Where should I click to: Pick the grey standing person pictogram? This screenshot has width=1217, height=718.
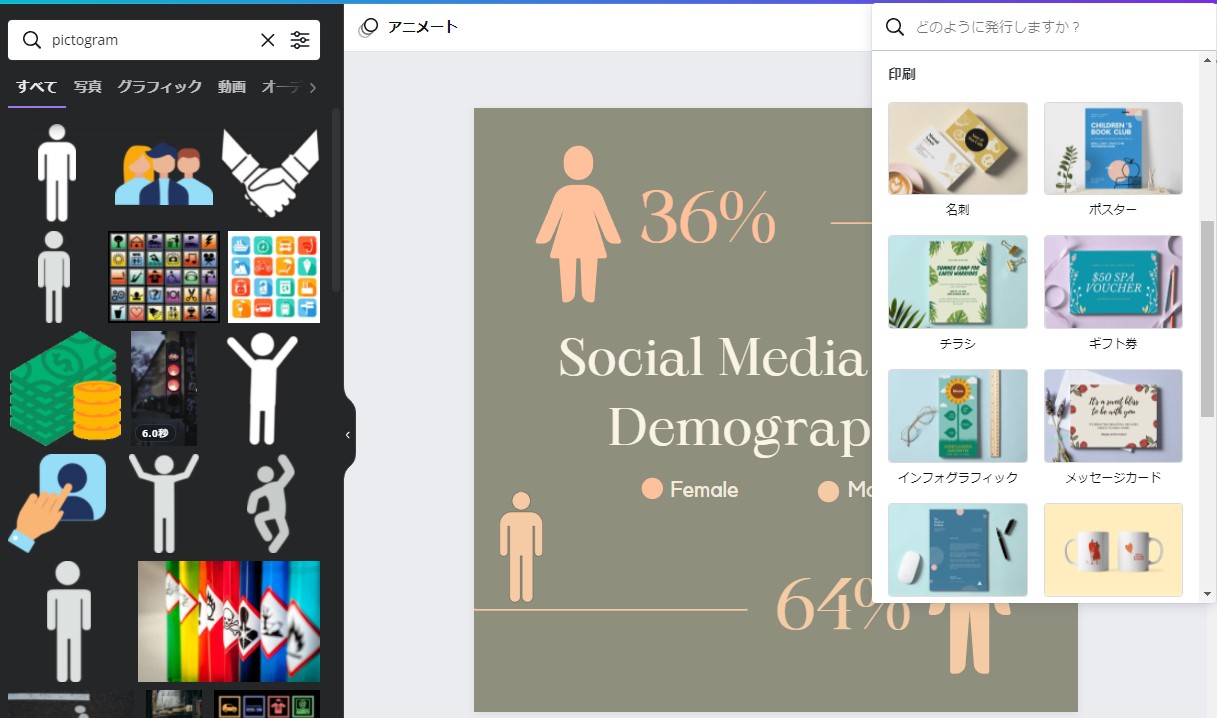pyautogui.click(x=55, y=277)
